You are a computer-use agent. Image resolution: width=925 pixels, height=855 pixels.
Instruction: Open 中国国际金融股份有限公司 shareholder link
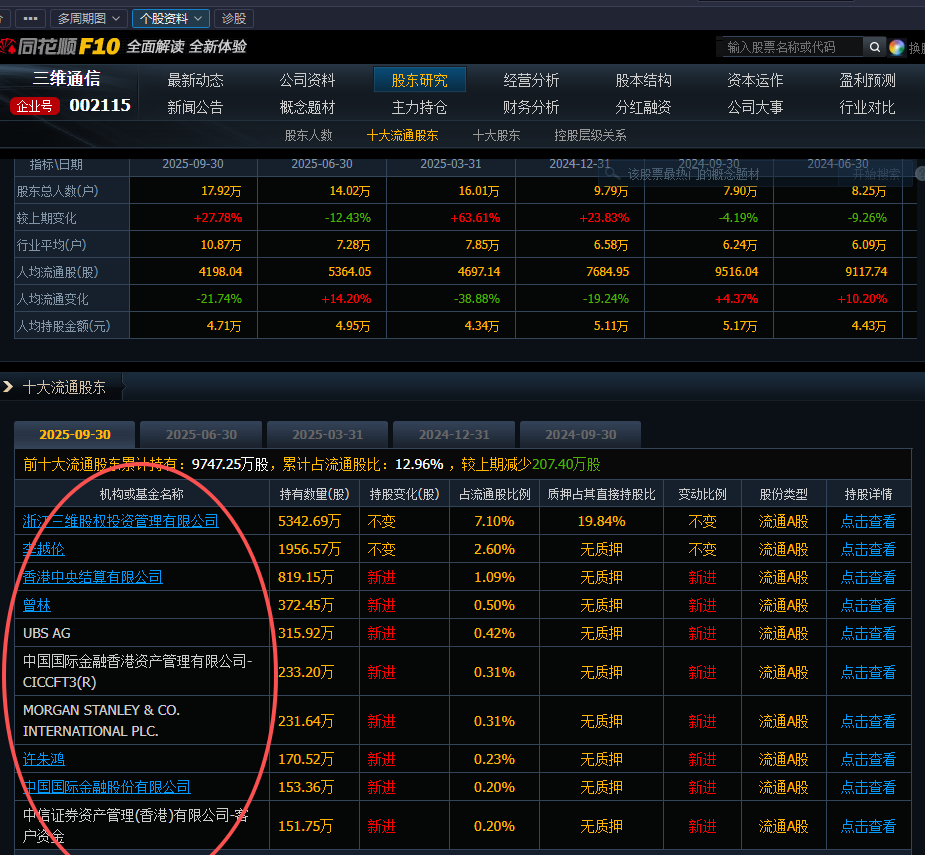(x=106, y=787)
